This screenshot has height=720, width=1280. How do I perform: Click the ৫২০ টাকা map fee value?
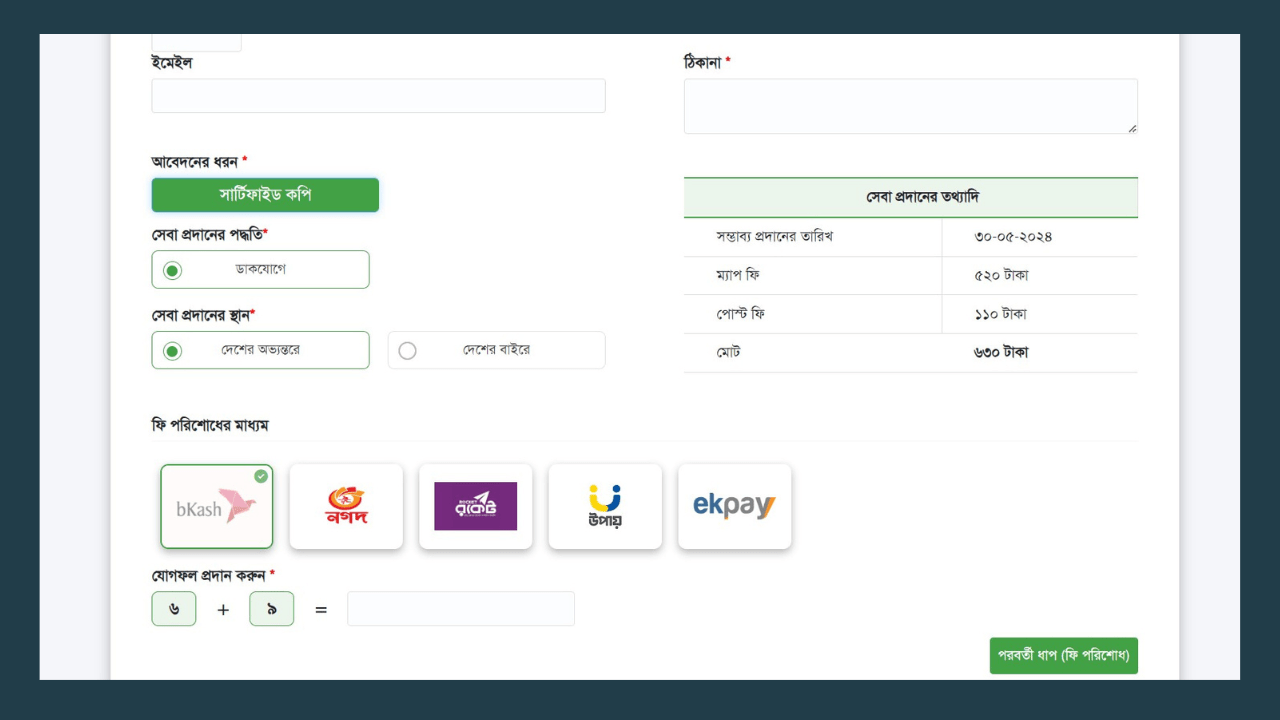tap(1001, 275)
